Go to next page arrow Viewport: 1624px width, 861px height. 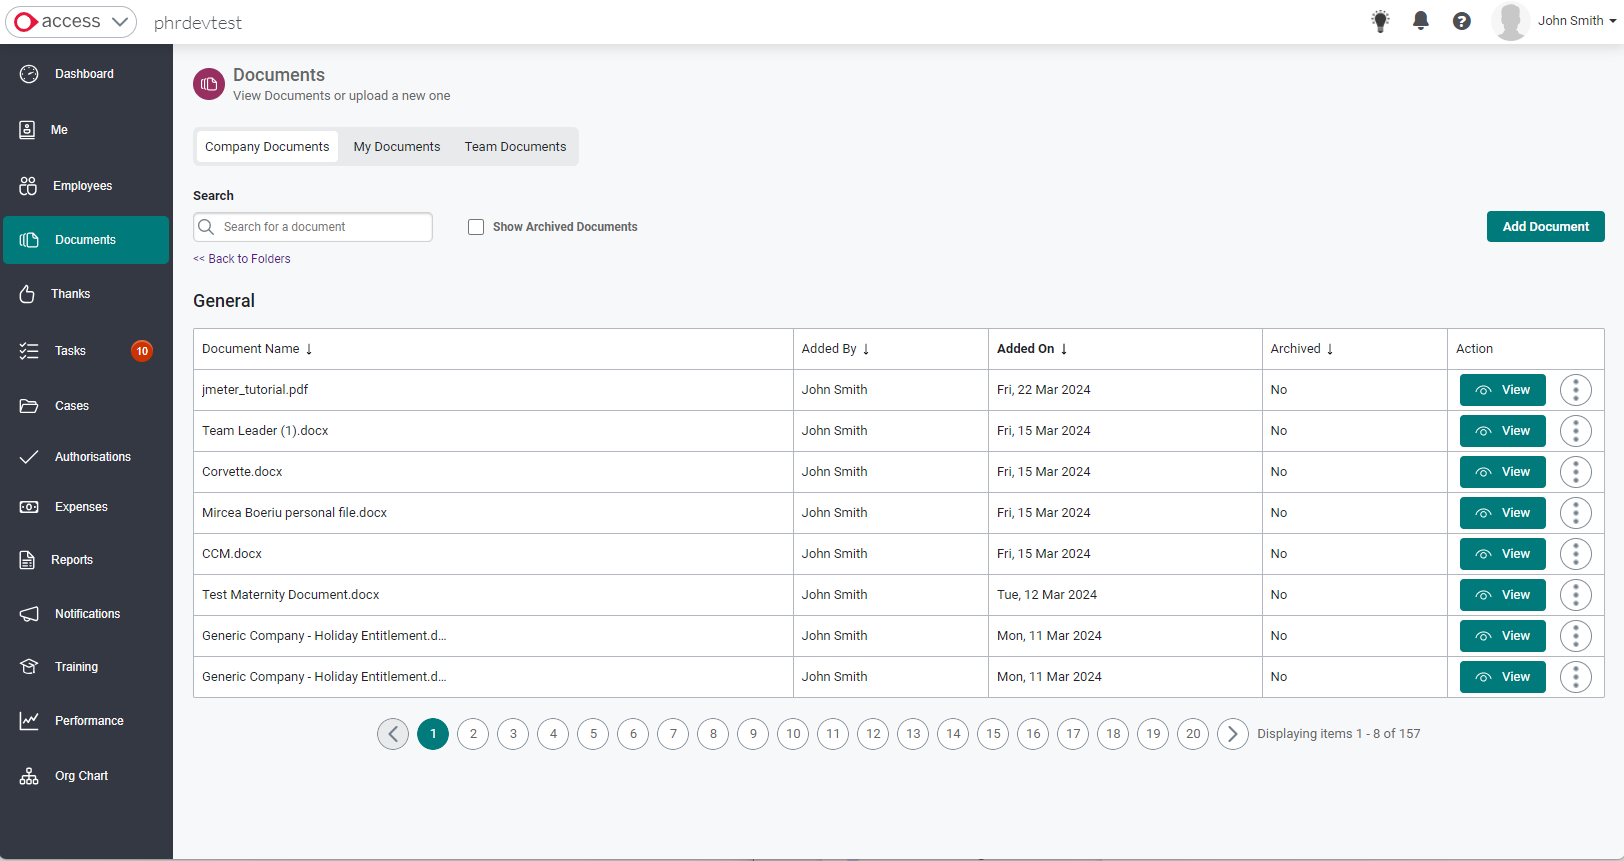[x=1233, y=734]
